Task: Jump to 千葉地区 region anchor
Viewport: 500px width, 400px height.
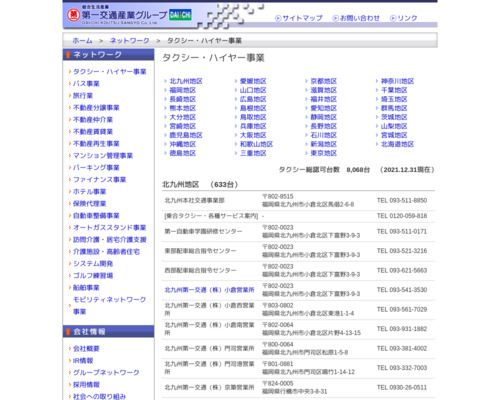Action: [394, 90]
